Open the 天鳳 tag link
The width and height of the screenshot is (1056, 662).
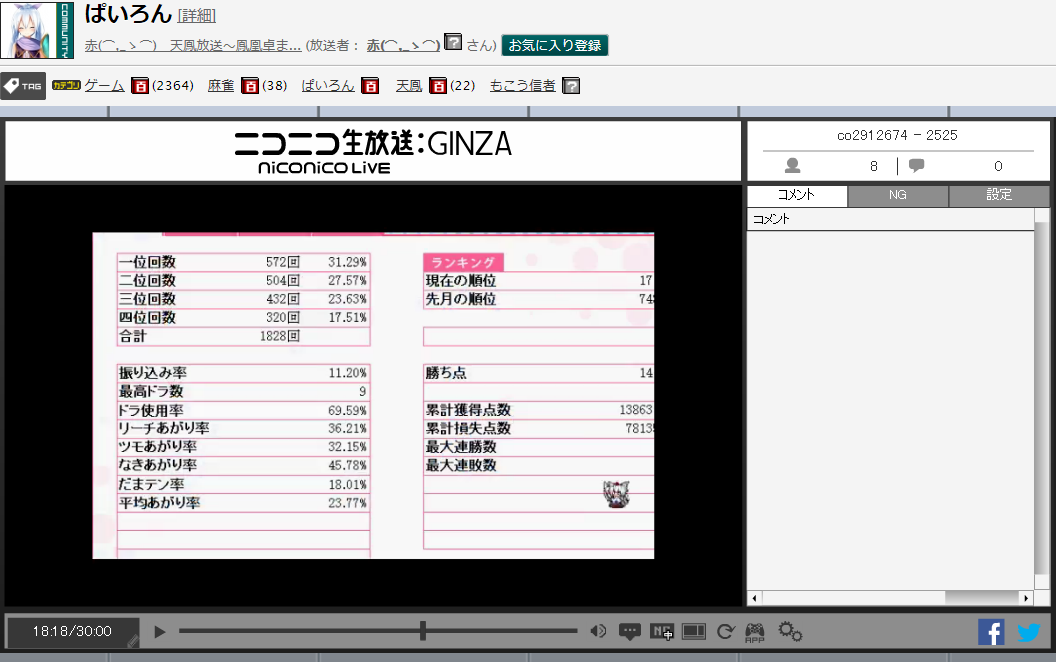pos(409,86)
